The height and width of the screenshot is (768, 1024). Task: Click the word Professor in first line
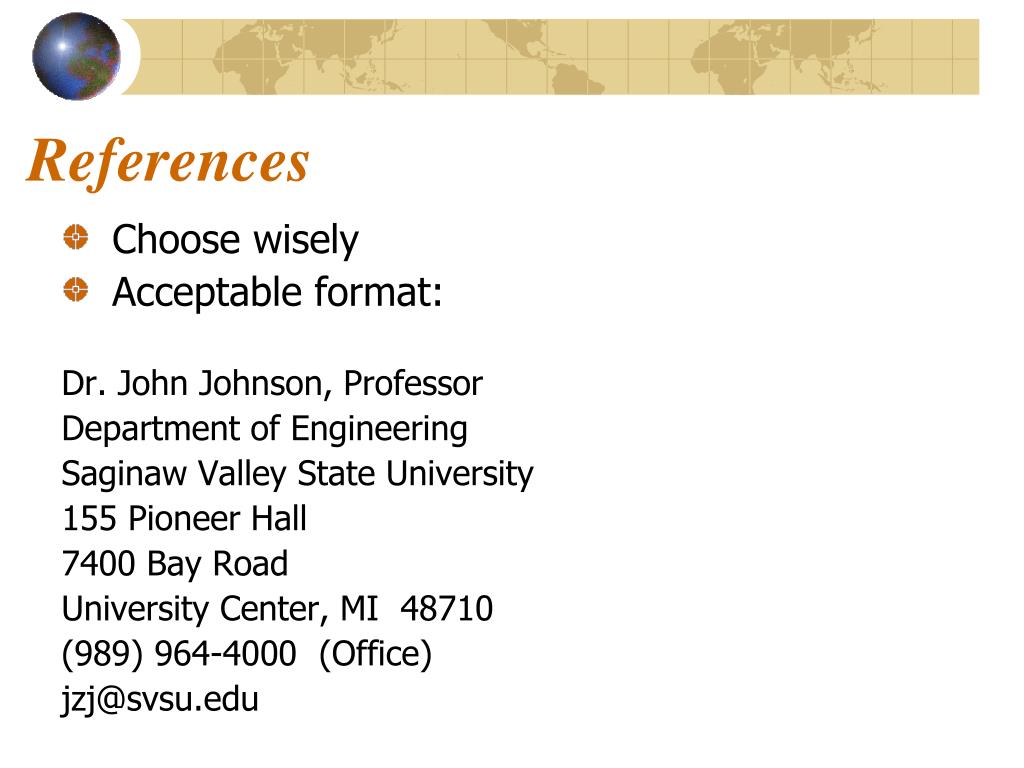[x=413, y=383]
